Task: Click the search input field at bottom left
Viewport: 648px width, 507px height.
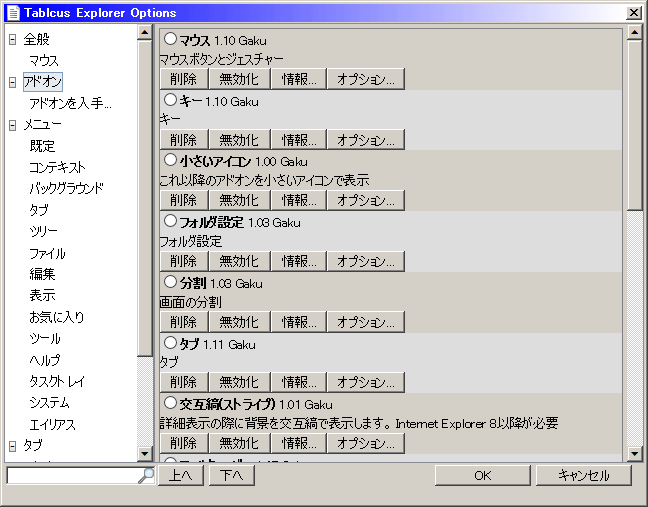Action: (x=70, y=475)
